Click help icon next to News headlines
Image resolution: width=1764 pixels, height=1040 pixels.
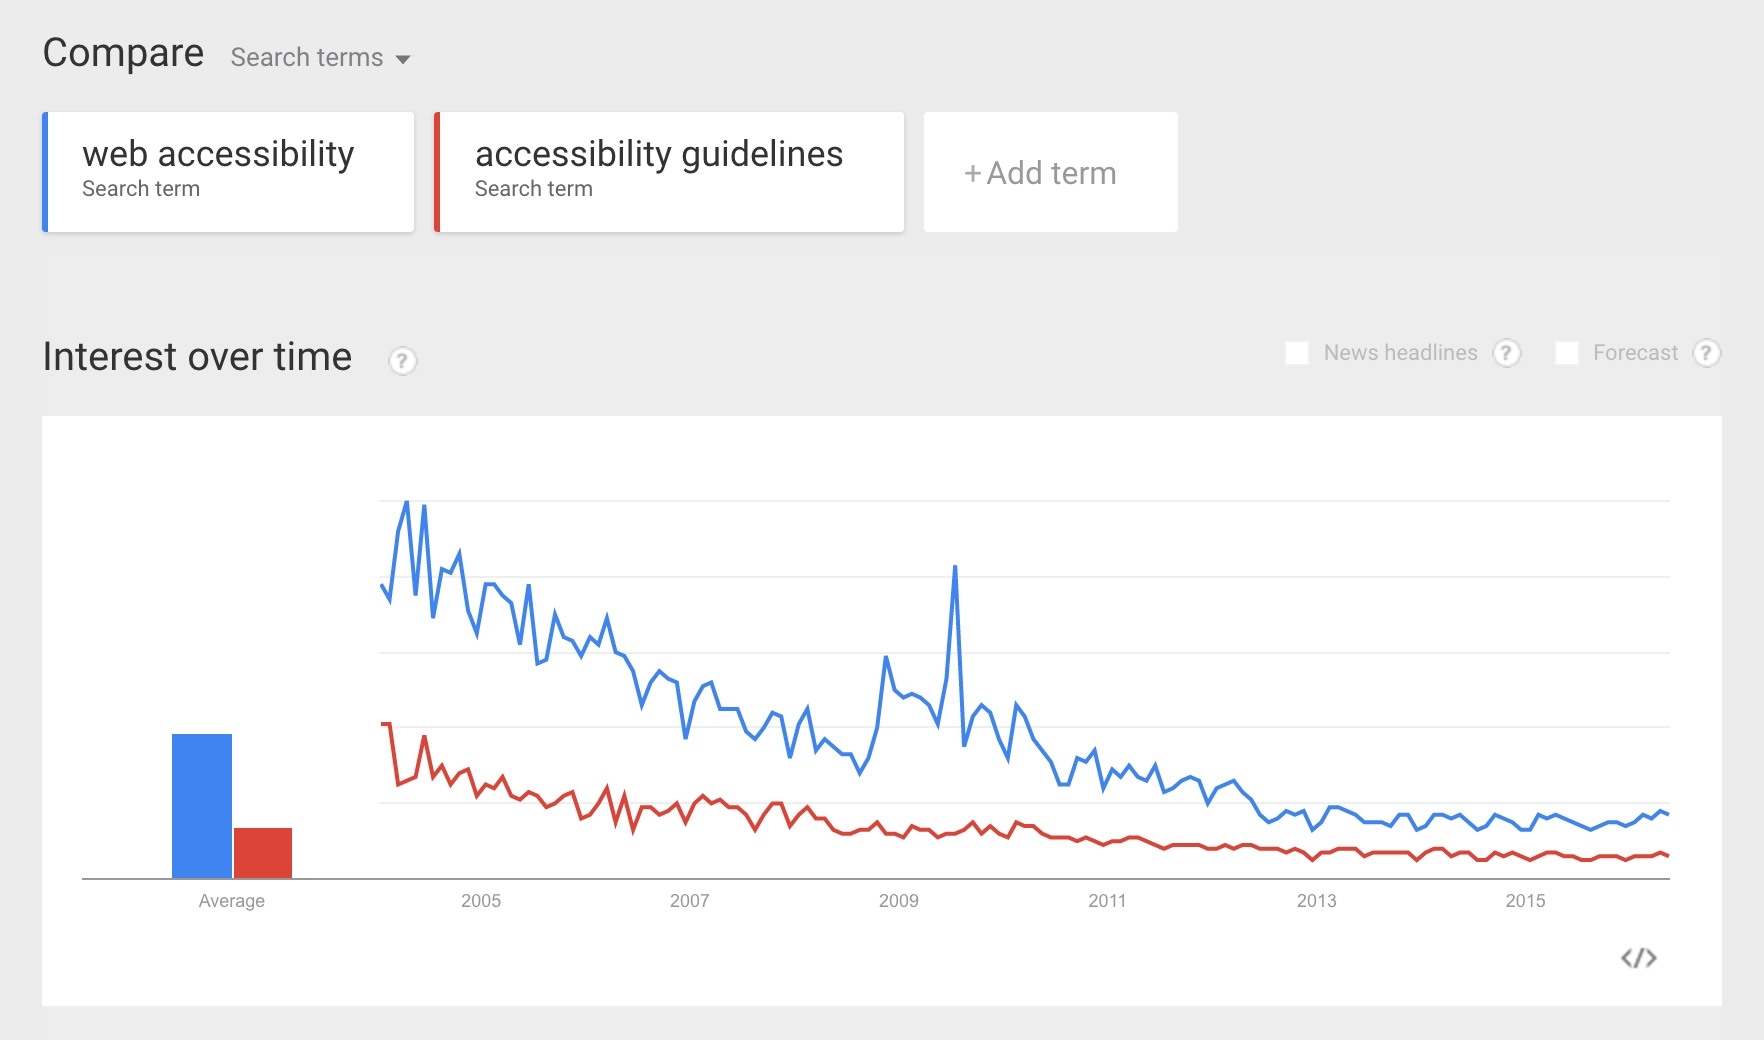1506,353
